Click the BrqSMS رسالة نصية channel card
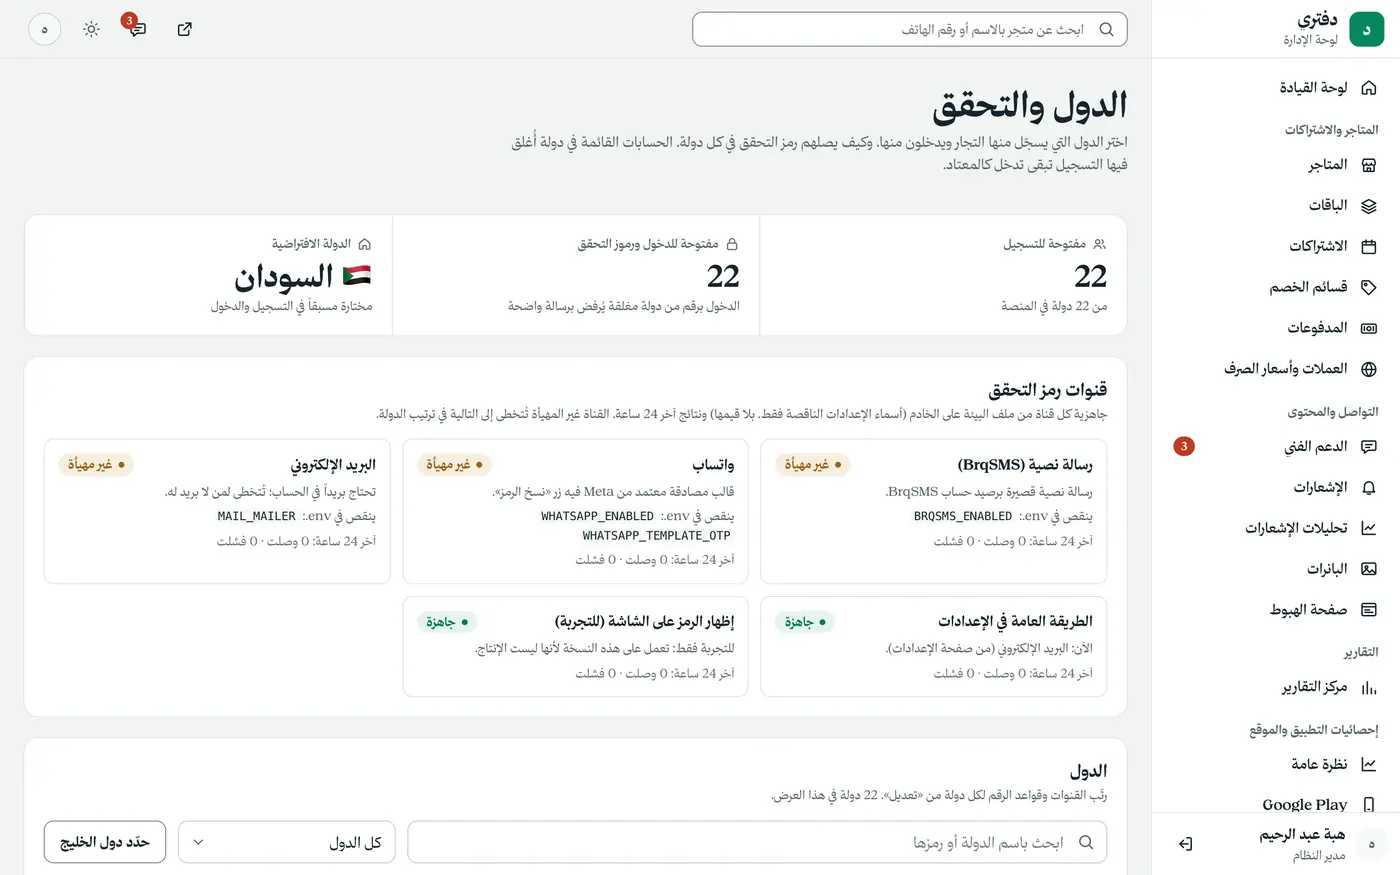Screen dimensions: 1400x875 click(x=933, y=511)
